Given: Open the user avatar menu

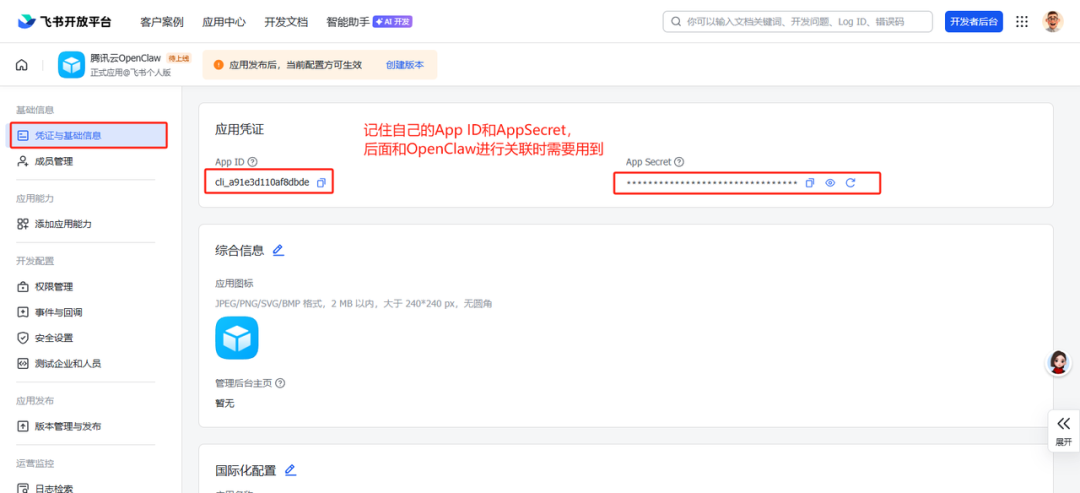Looking at the screenshot, I should (1052, 21).
